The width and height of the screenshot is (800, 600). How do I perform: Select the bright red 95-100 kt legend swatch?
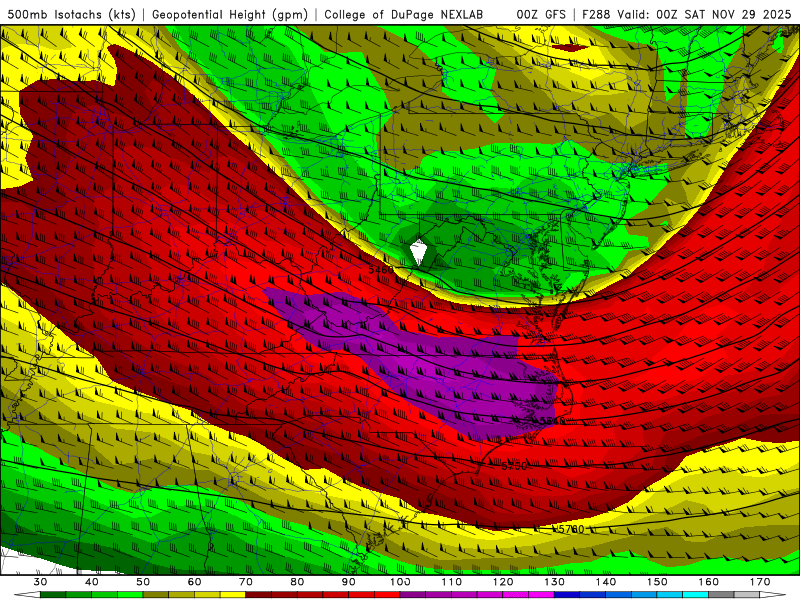pos(387,595)
